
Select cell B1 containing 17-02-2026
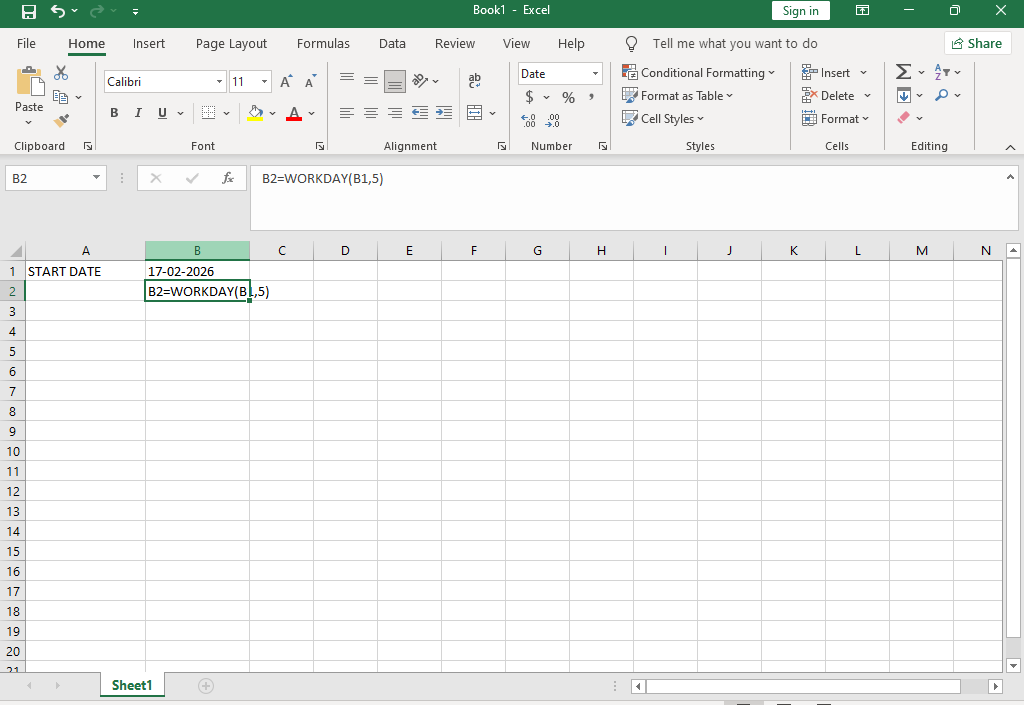click(x=197, y=271)
